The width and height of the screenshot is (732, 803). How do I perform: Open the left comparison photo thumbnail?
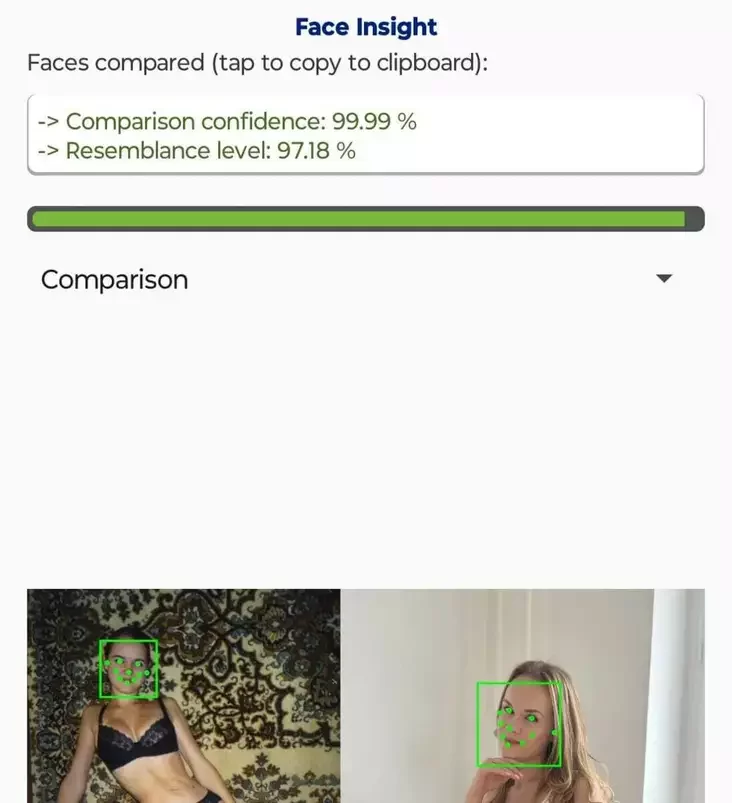pyautogui.click(x=184, y=696)
